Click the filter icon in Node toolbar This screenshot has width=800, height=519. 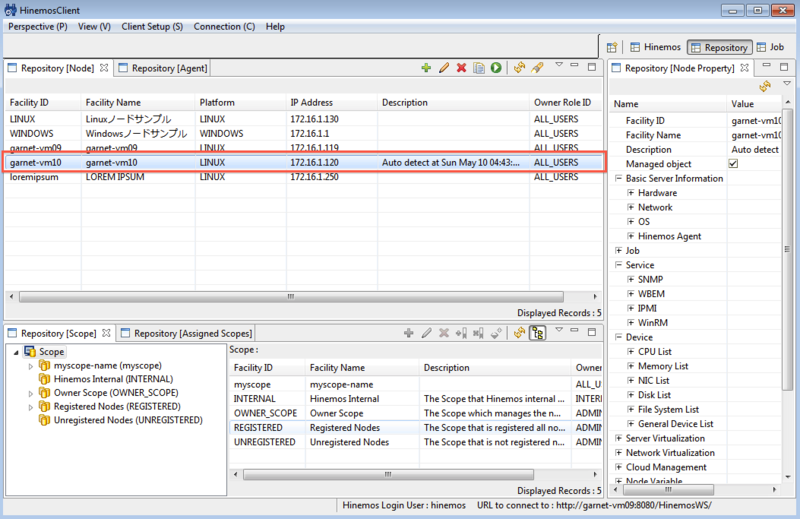(x=537, y=68)
